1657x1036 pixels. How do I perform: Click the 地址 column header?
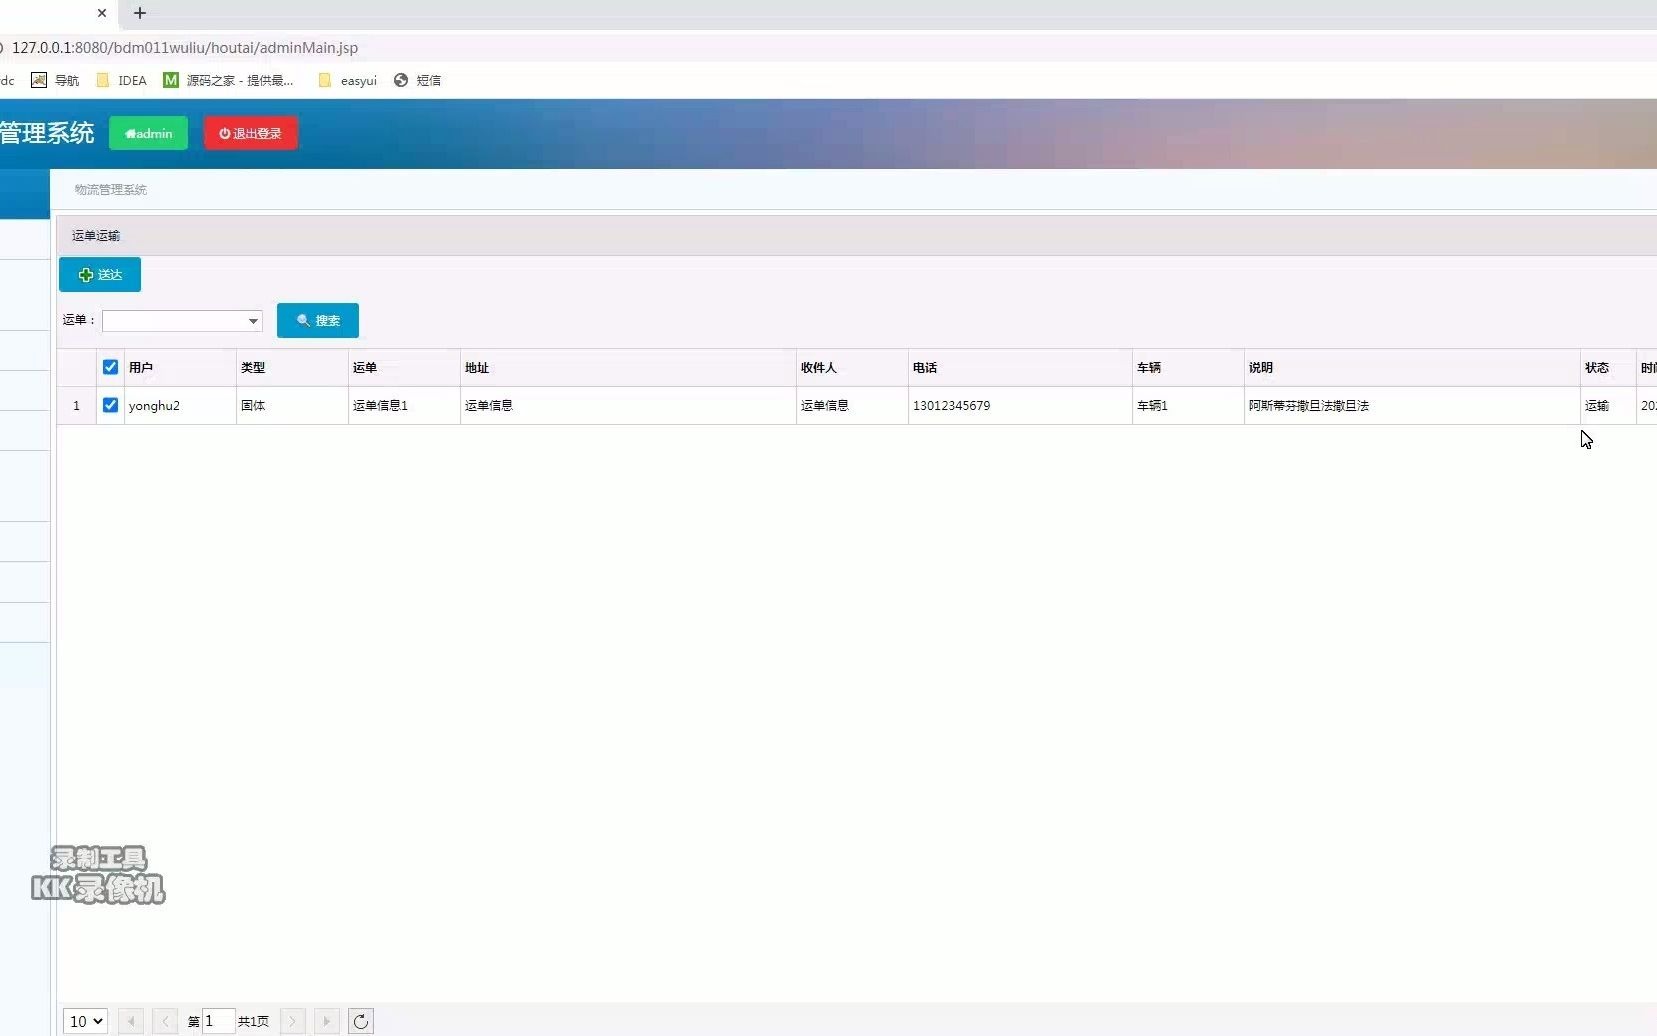(628, 368)
